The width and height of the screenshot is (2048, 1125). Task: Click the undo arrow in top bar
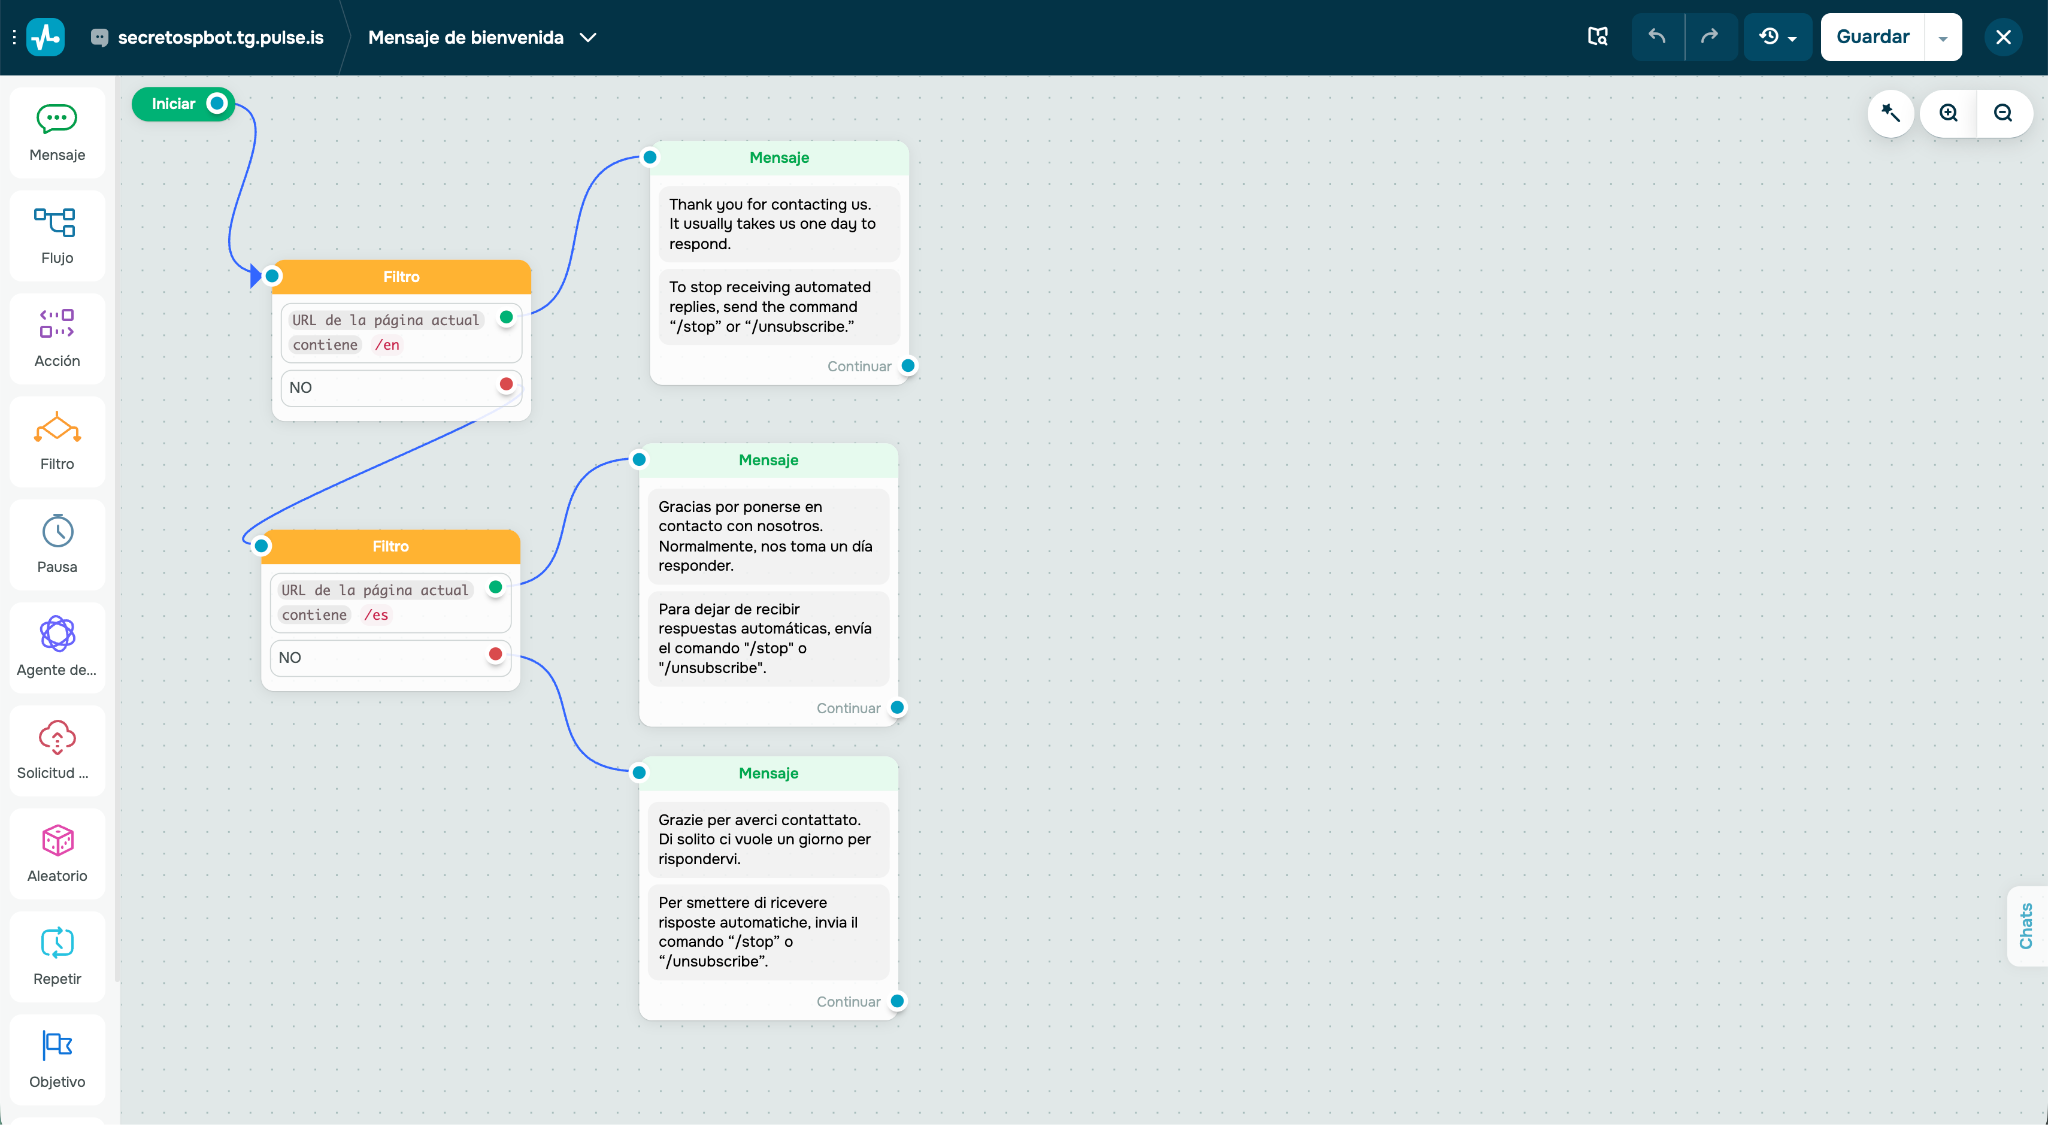click(1657, 37)
